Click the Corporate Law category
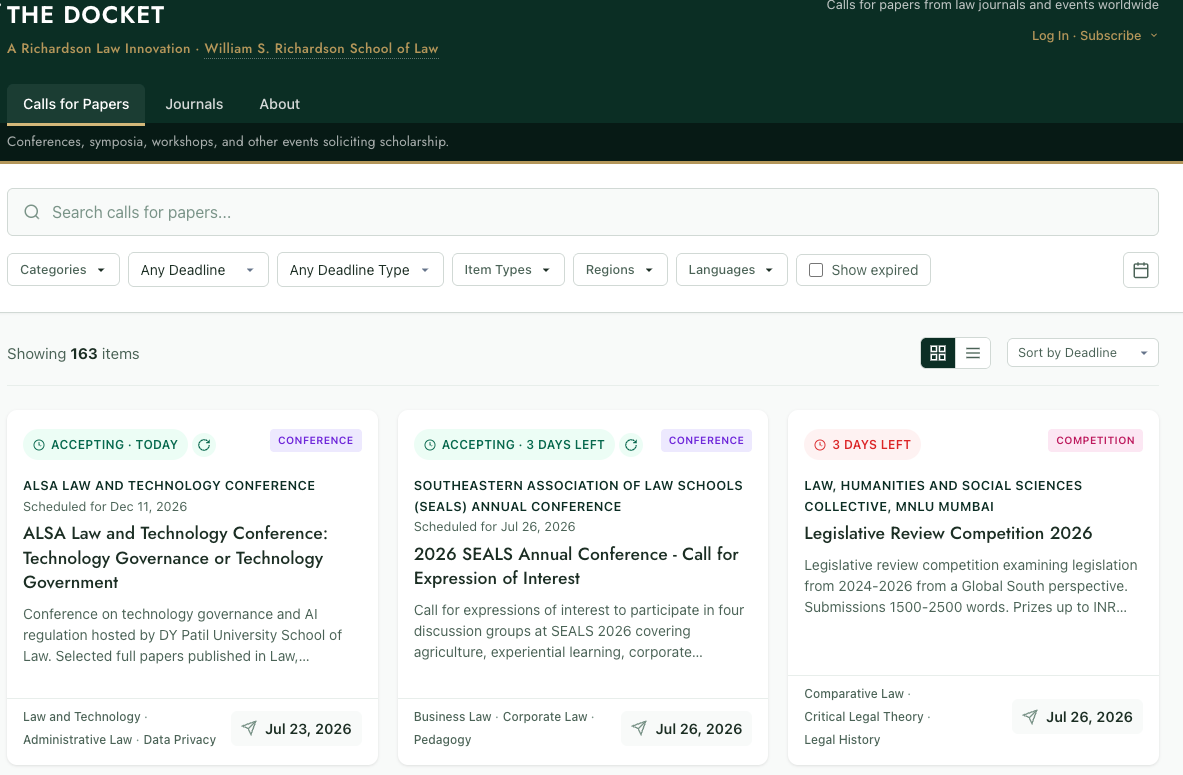Screen dimensions: 1183x775 click(545, 717)
